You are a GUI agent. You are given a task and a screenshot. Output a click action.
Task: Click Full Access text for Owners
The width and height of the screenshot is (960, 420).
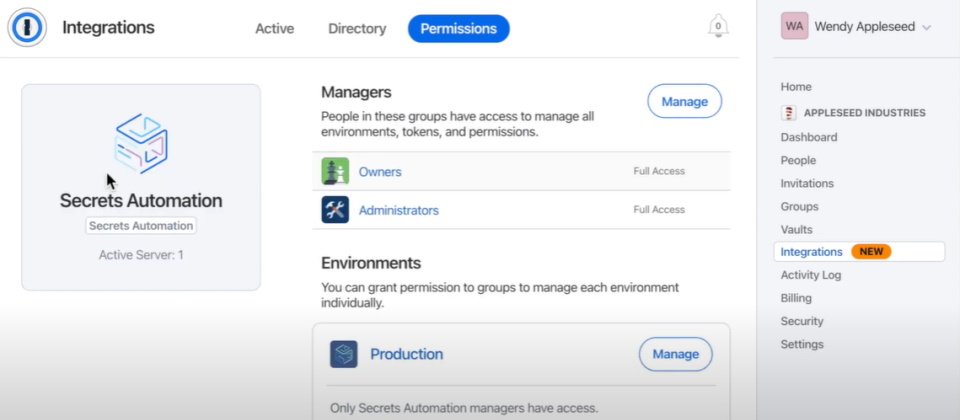tap(659, 171)
